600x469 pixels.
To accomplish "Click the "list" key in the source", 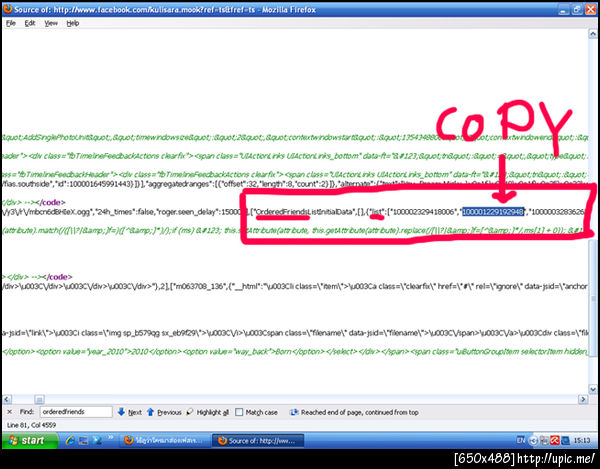I will click(x=377, y=212).
